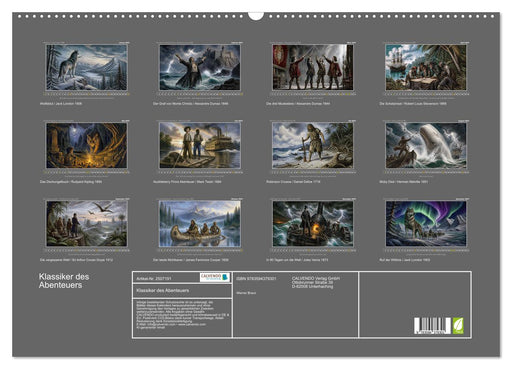Click the CALVENDO logo
This screenshot has height=369, width=512.
pyautogui.click(x=215, y=277)
